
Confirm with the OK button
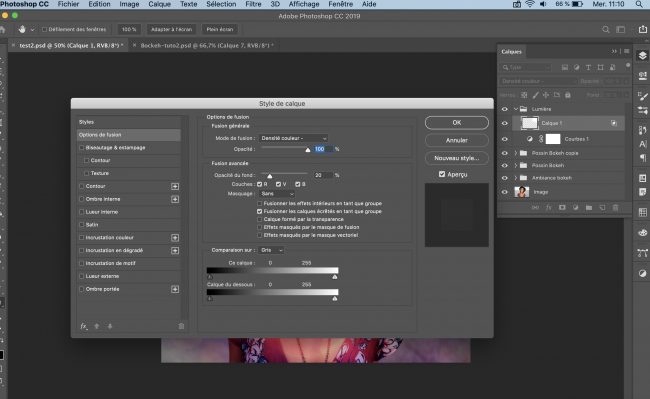pos(457,123)
